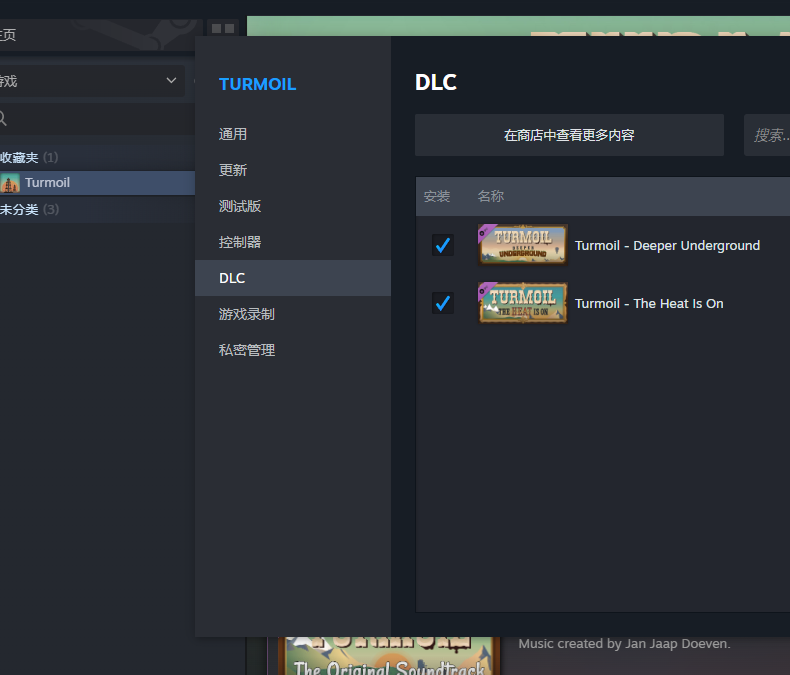This screenshot has width=790, height=675.
Task: Switch to the 测试版 section
Action: click(240, 206)
